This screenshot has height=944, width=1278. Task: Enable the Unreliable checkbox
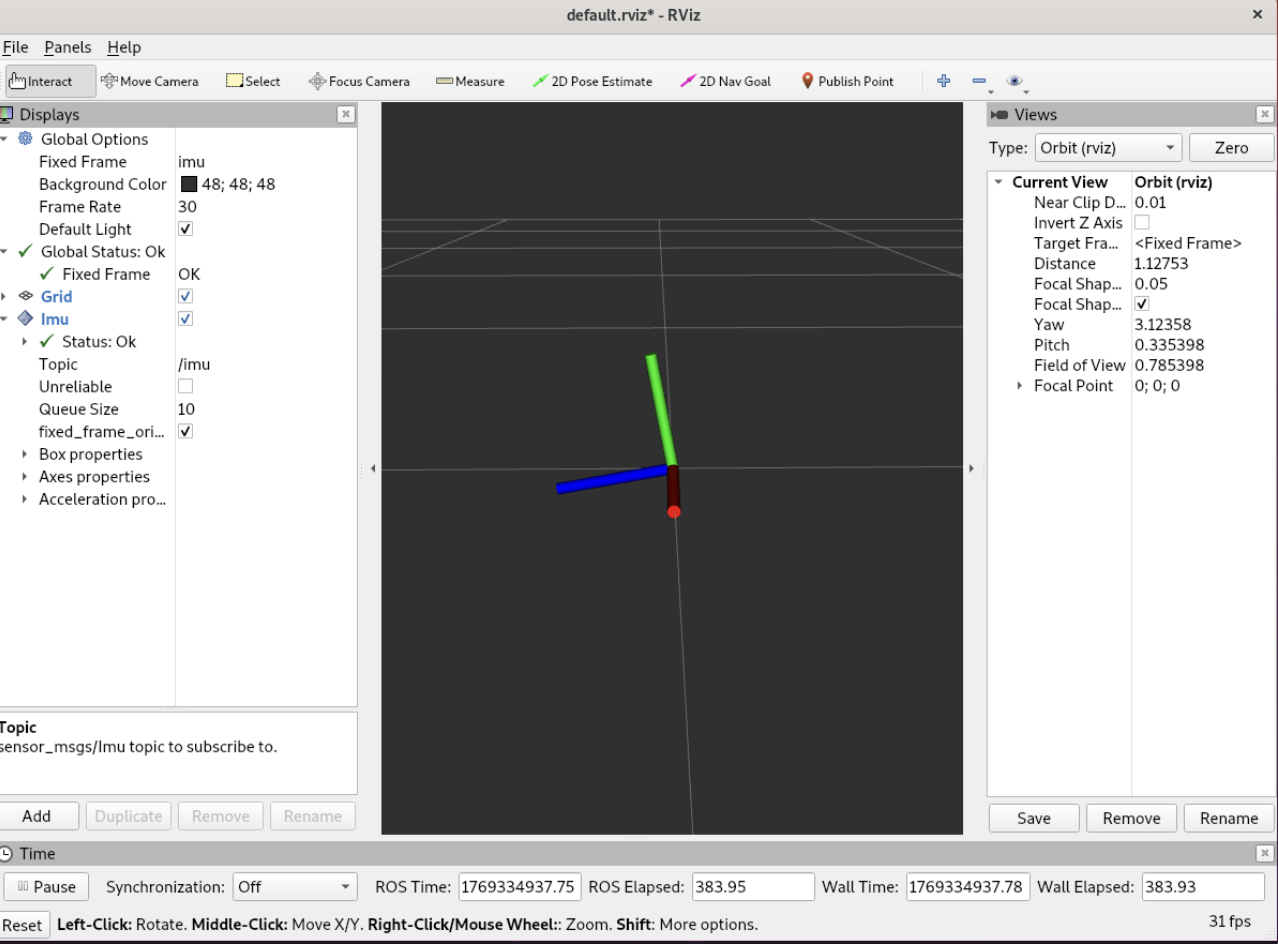coord(185,386)
